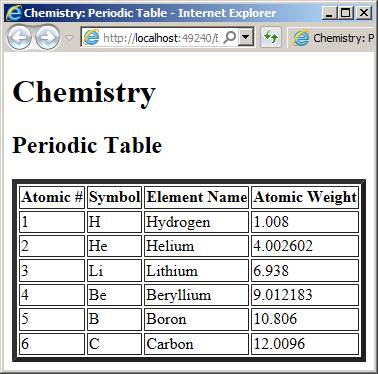Click the symbol H cell in Hydrogen row

coord(115,222)
